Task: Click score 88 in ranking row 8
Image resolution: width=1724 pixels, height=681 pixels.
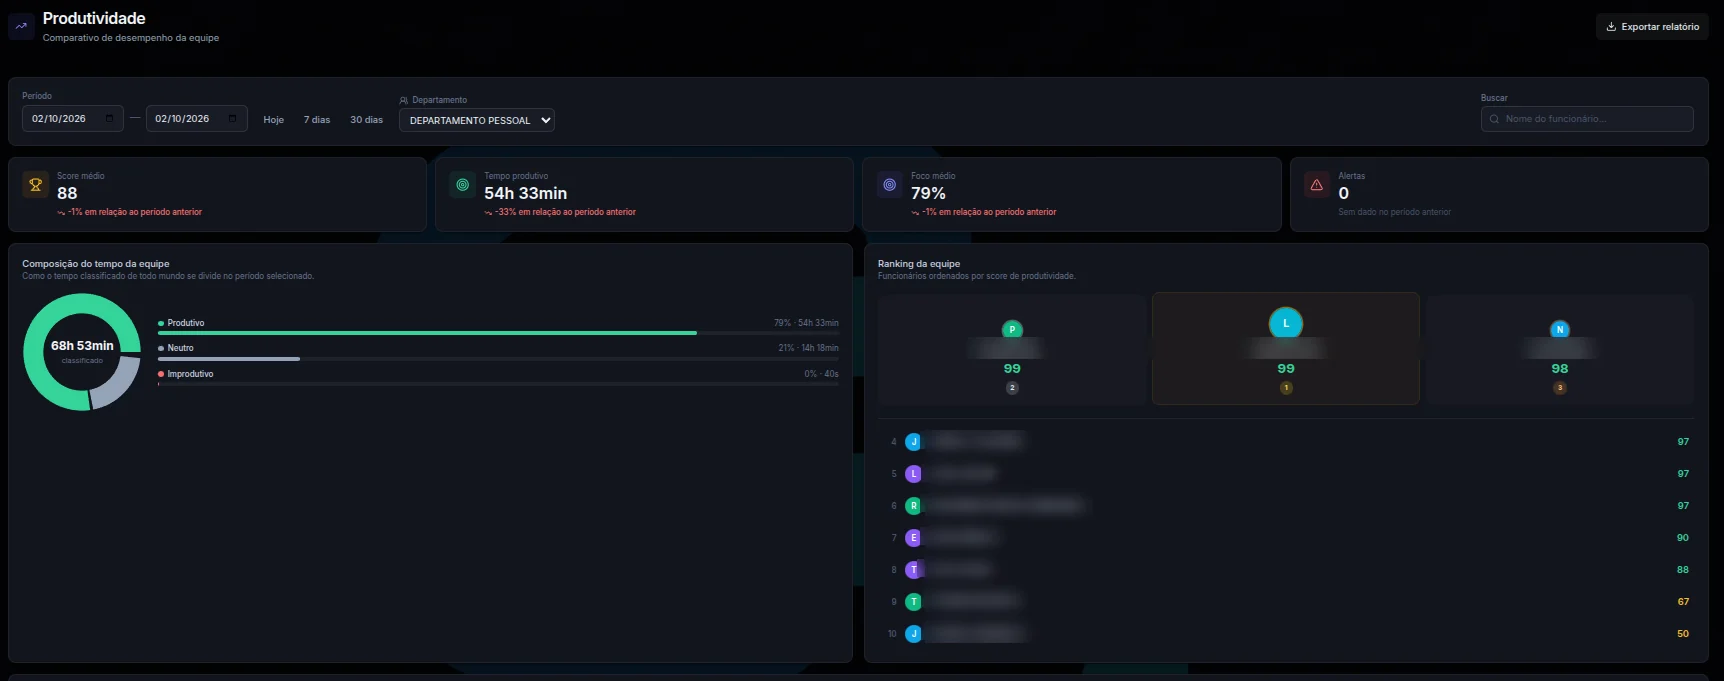Action: coord(1683,570)
